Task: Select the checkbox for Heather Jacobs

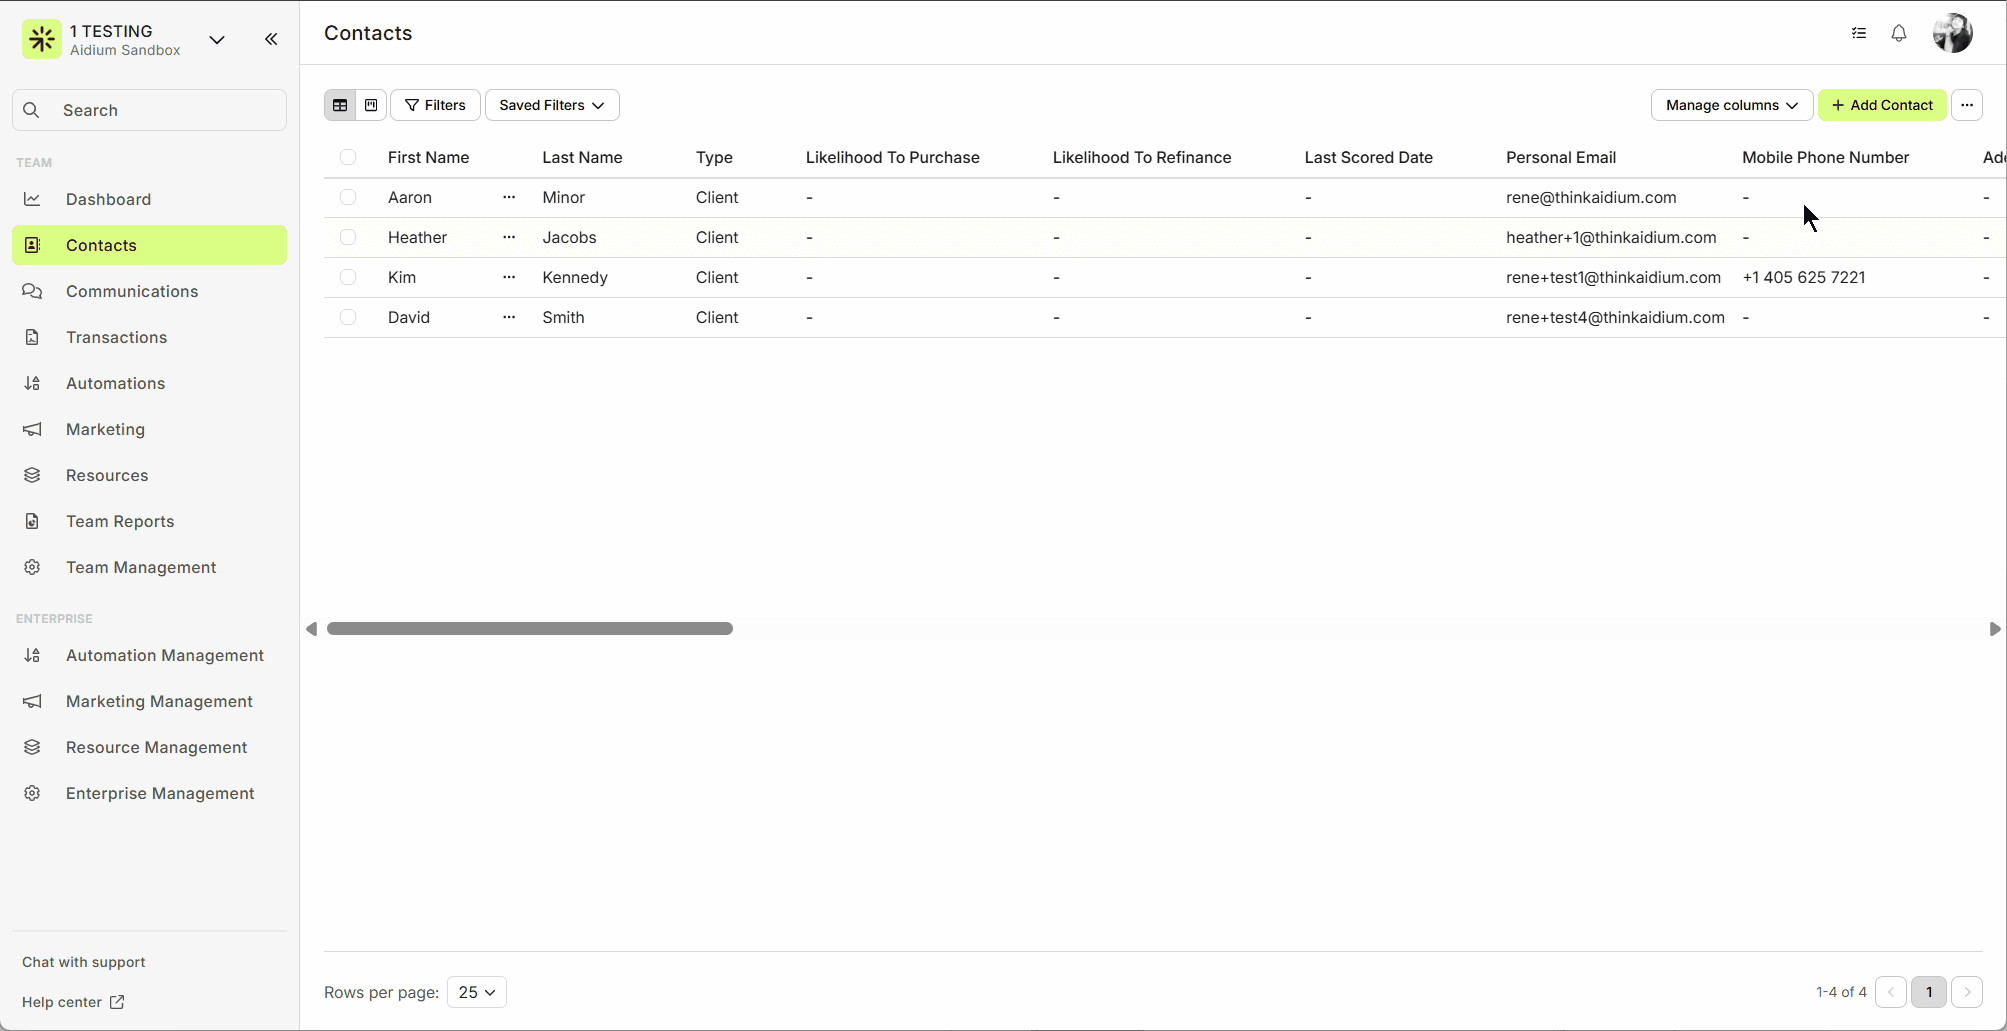Action: [348, 238]
